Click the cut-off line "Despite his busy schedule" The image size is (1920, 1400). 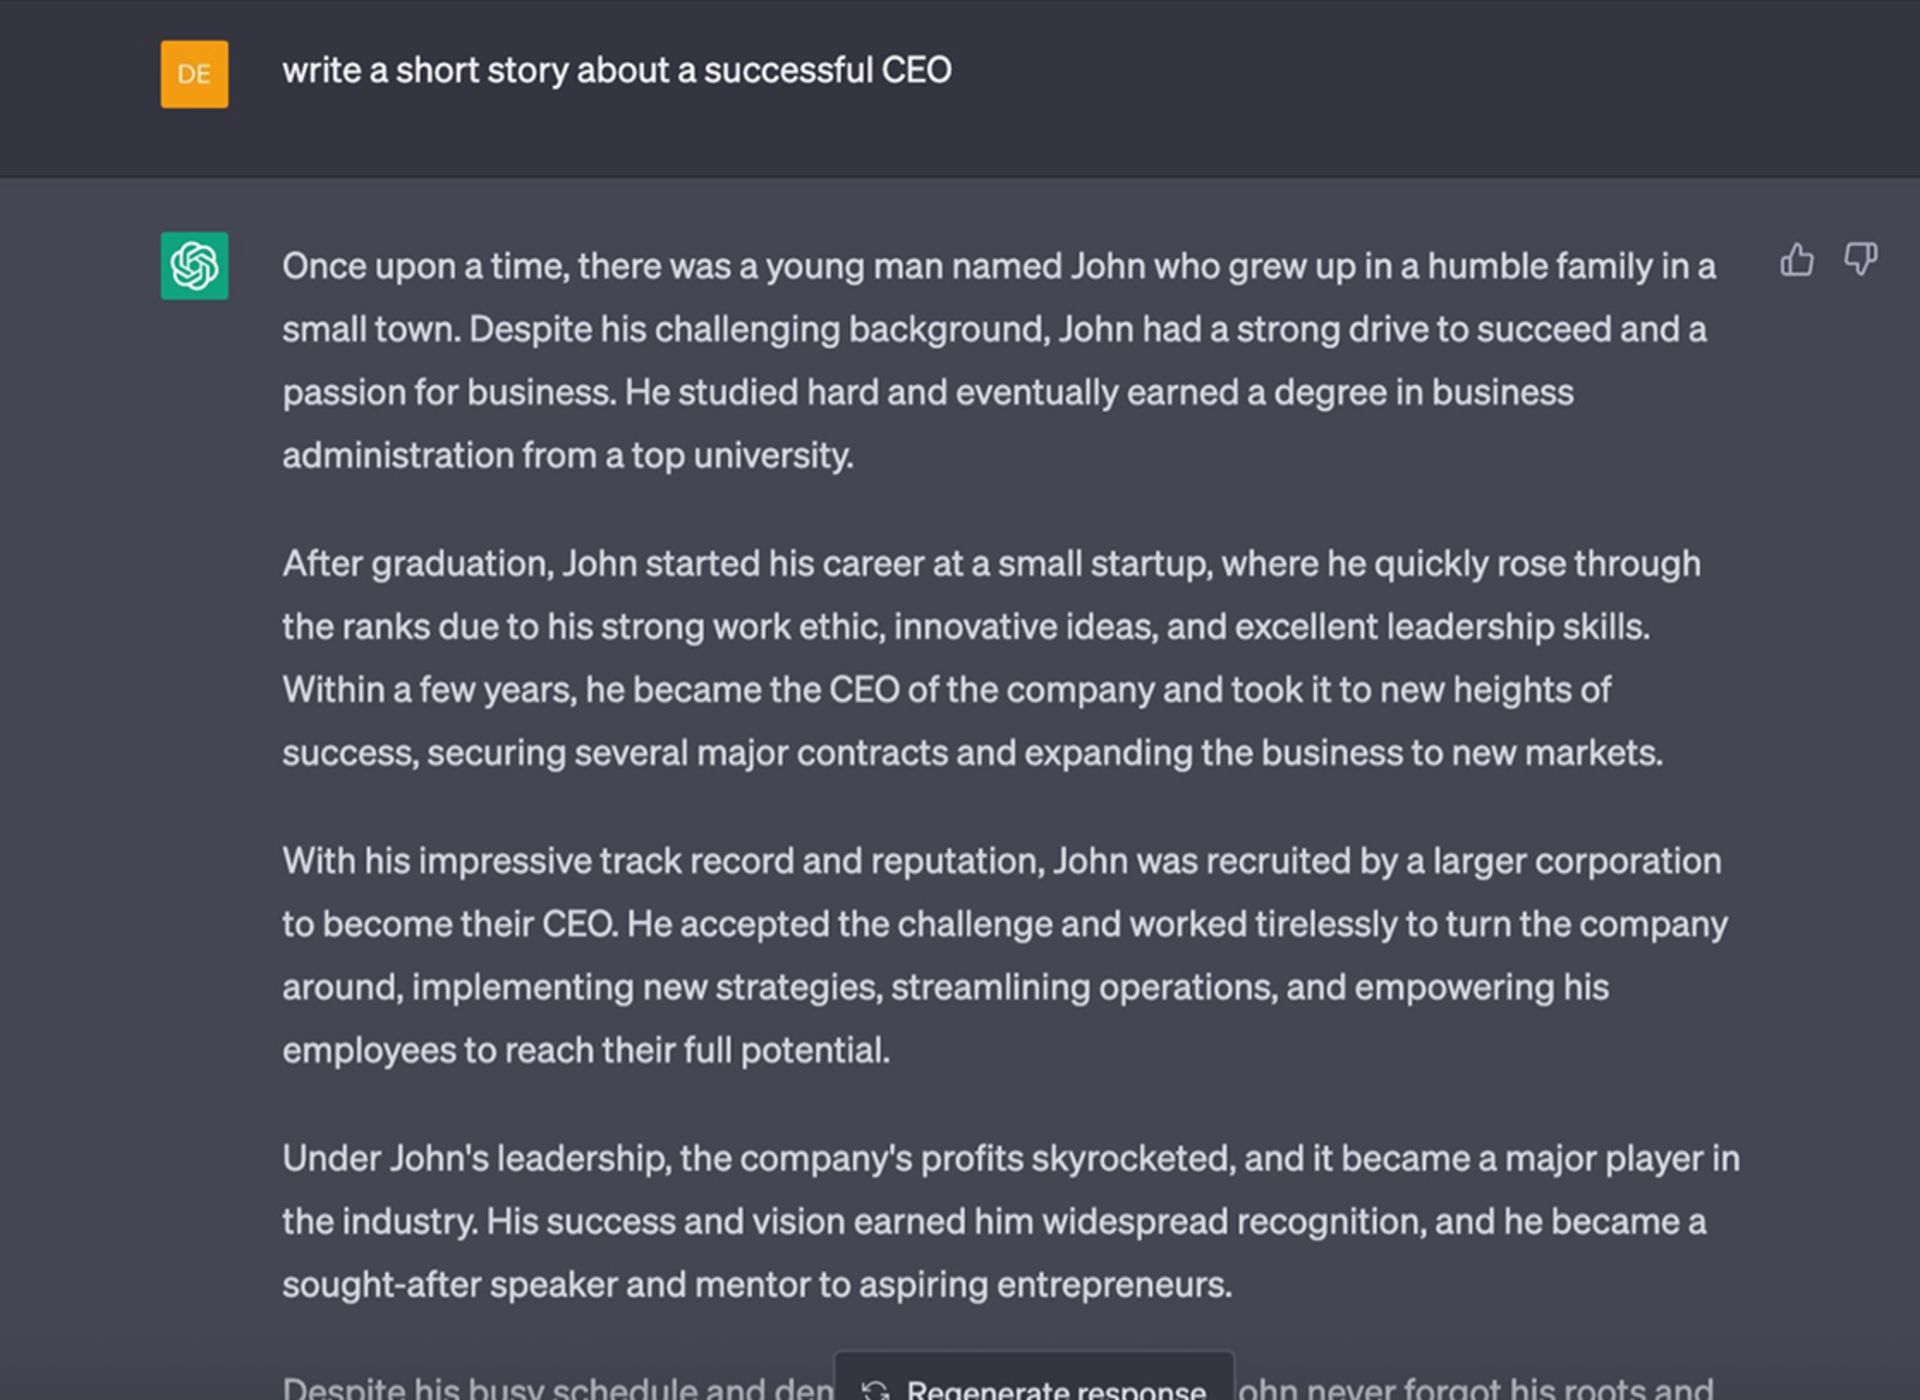pos(557,1387)
